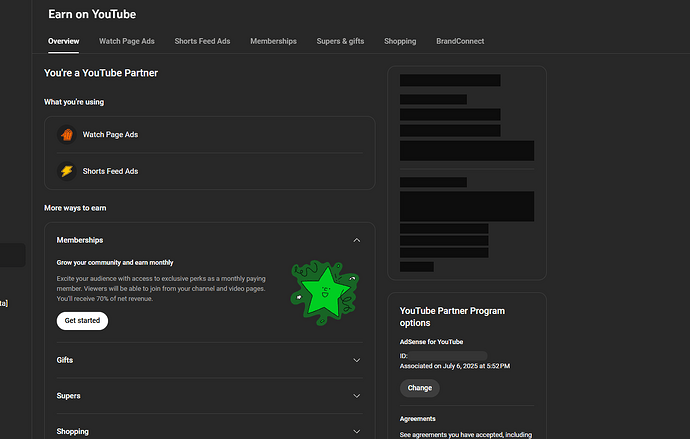
Task: Click the Watch Page Ads icon
Action: (66, 134)
